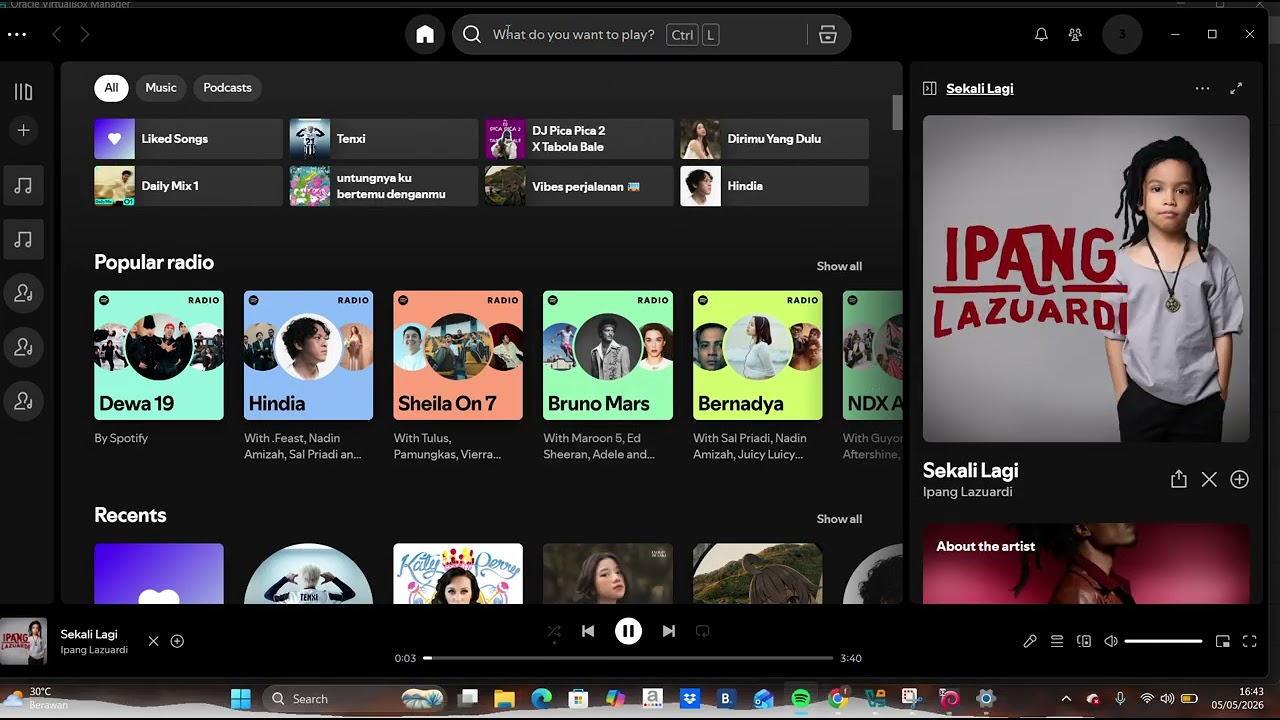Add Sekali Lagi via plus in Now Playing panel
Screen dimensions: 1280x720
point(1239,480)
